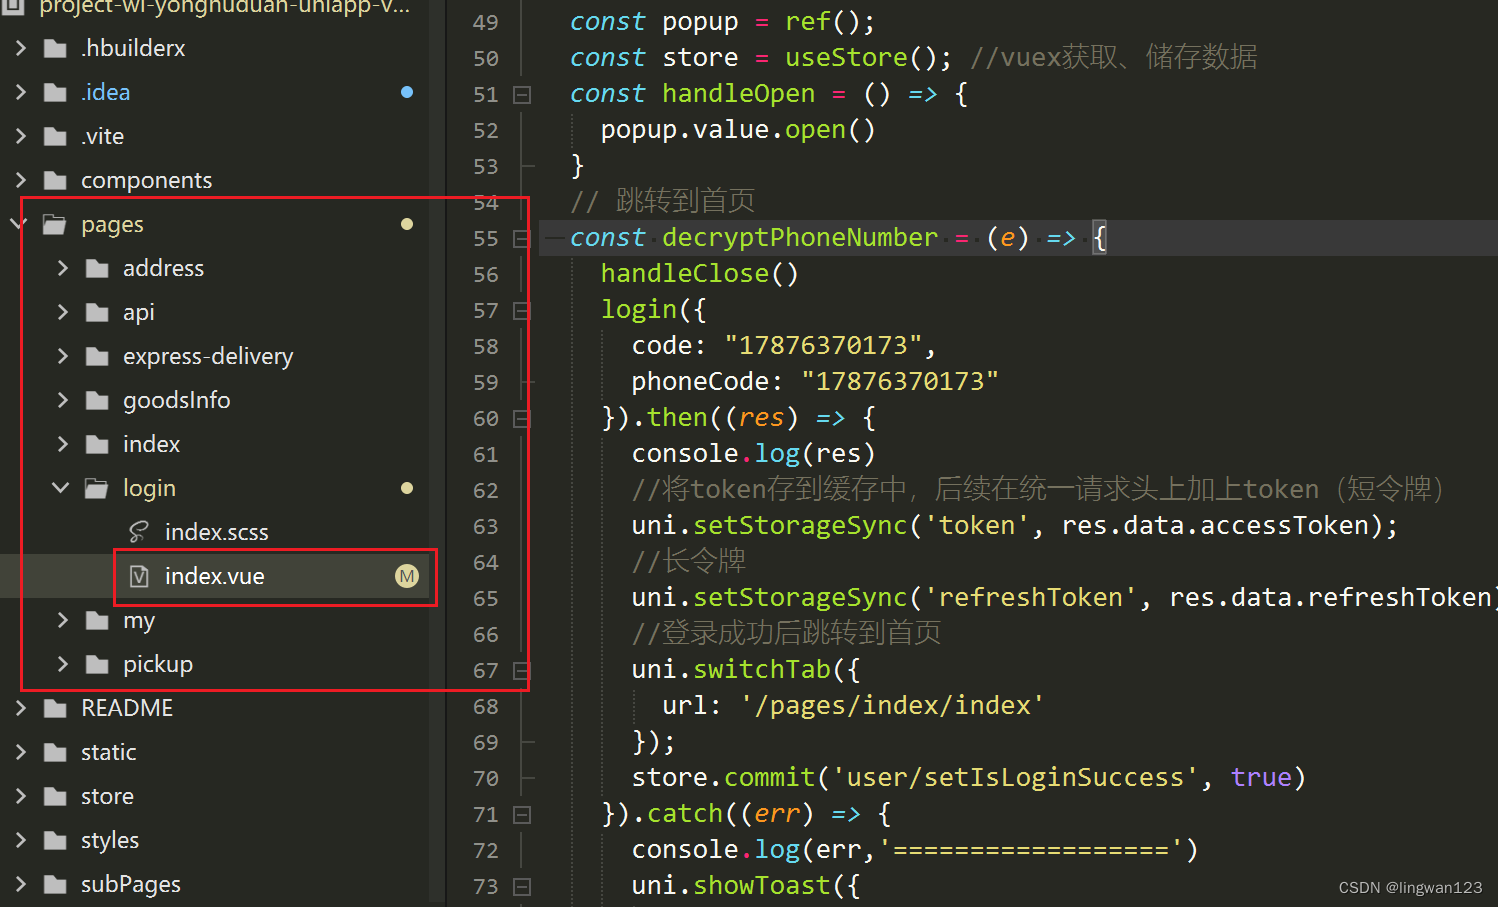This screenshot has width=1498, height=907.
Task: Click the '/pages/index/index' url string
Action: click(893, 705)
